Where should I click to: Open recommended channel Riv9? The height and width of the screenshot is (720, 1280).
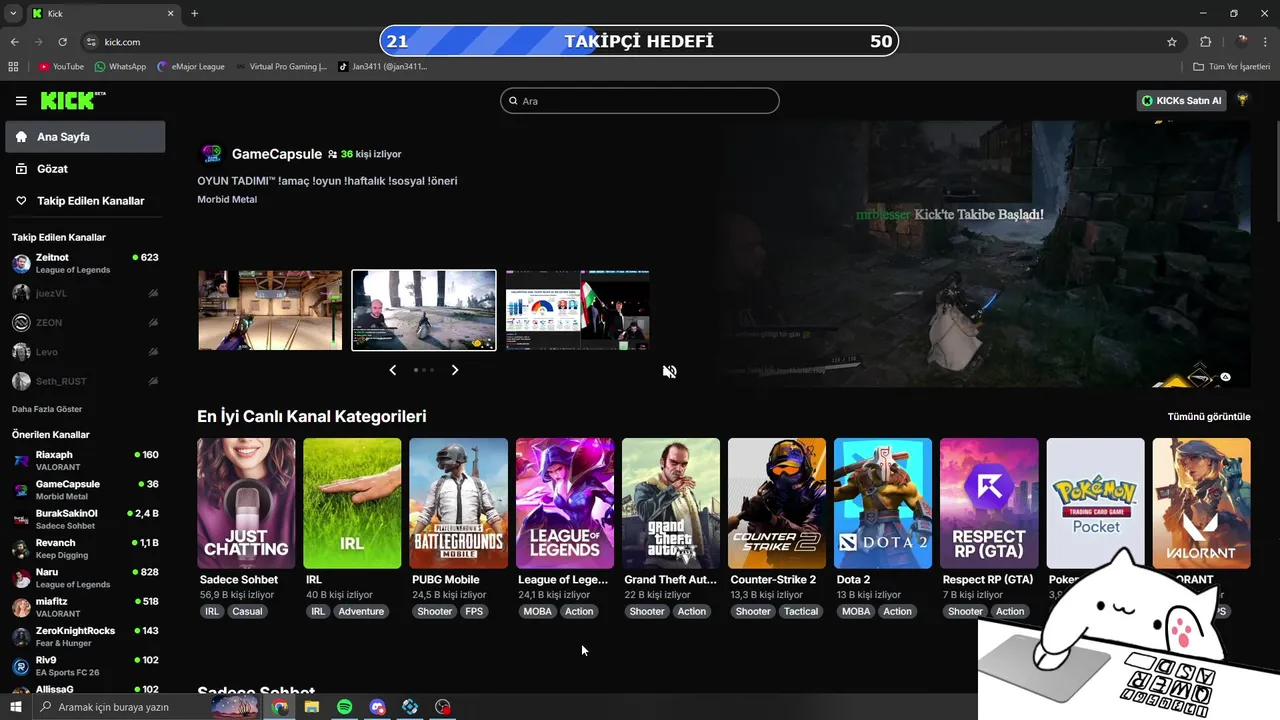click(85, 666)
